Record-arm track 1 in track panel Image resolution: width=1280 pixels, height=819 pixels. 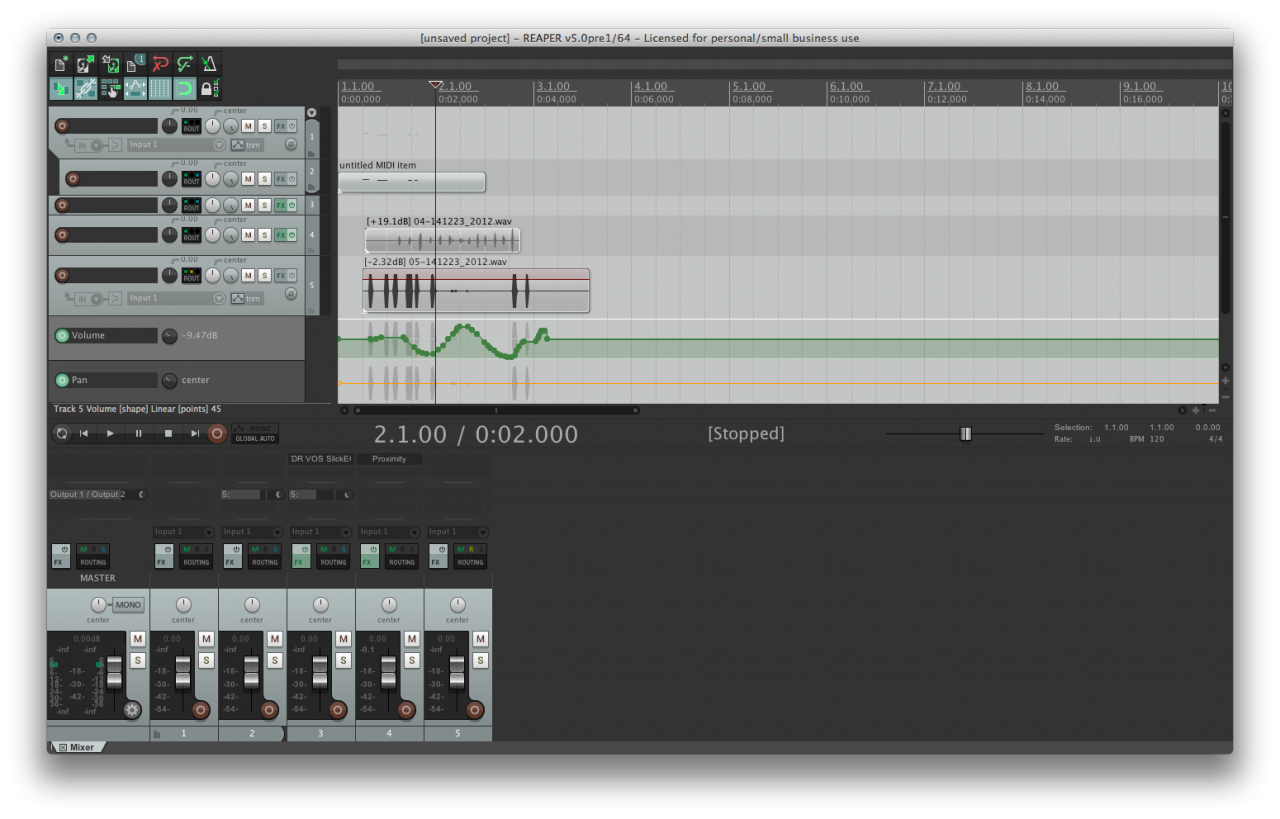tap(62, 126)
